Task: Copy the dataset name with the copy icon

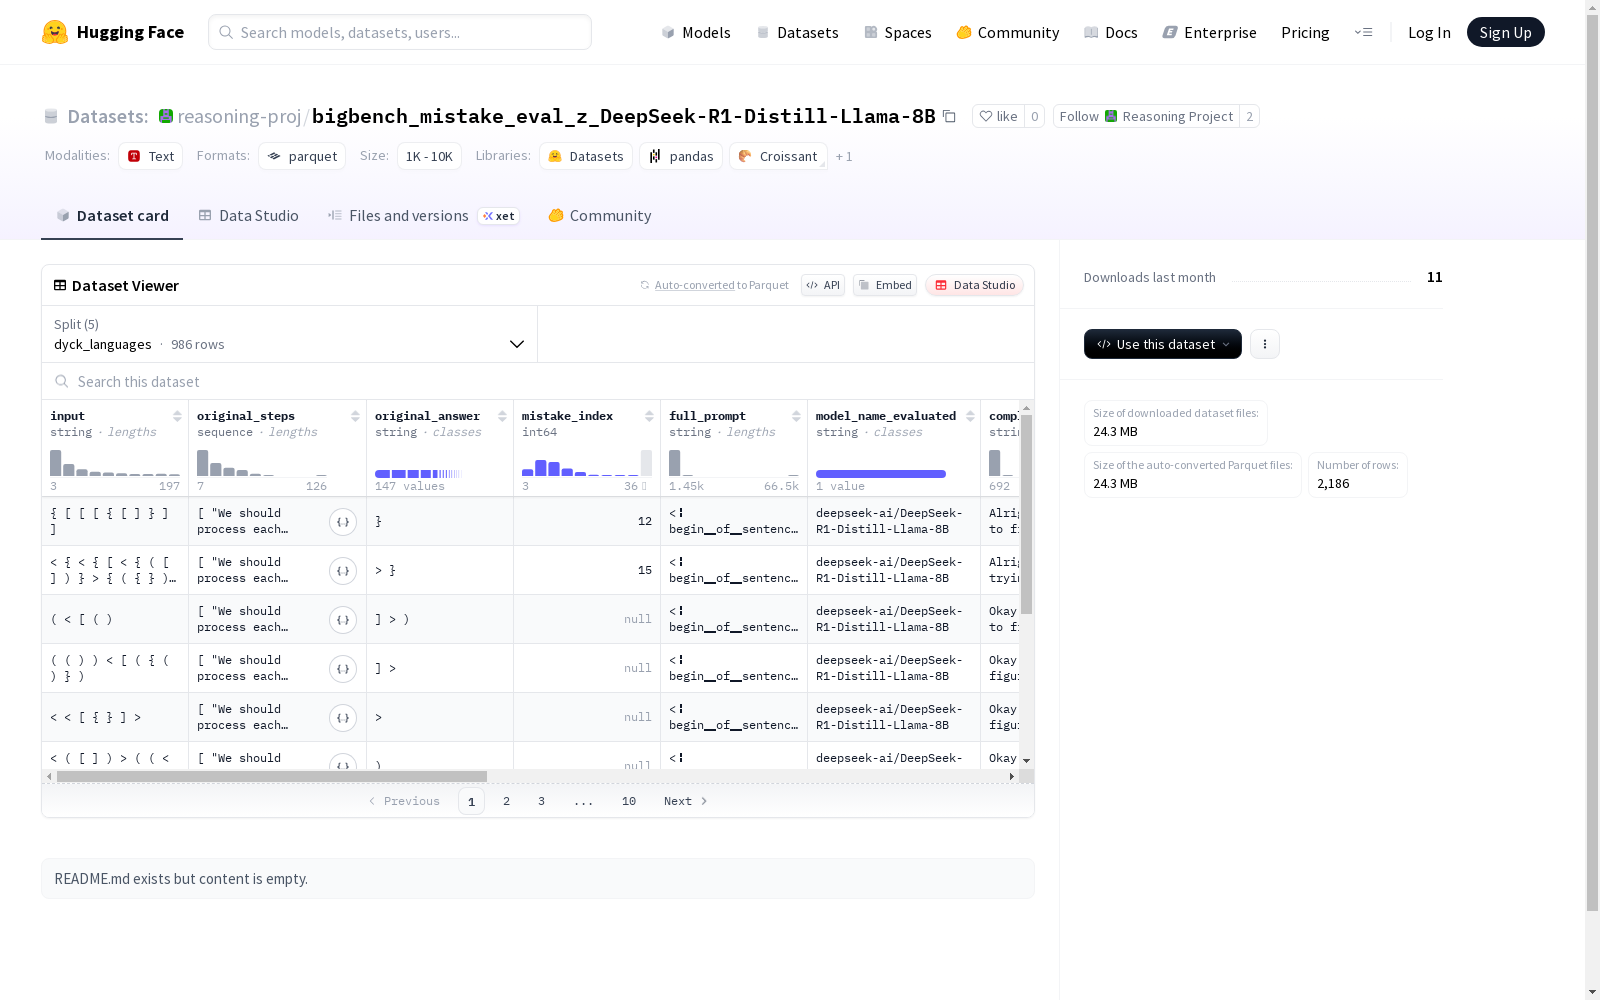Action: 949,117
